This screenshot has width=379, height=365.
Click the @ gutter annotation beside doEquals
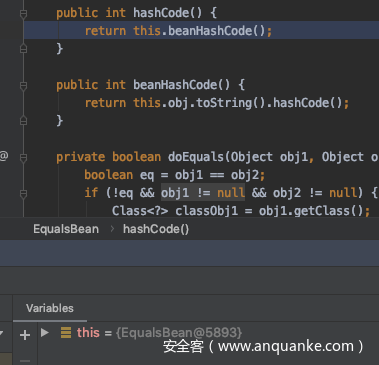4,156
